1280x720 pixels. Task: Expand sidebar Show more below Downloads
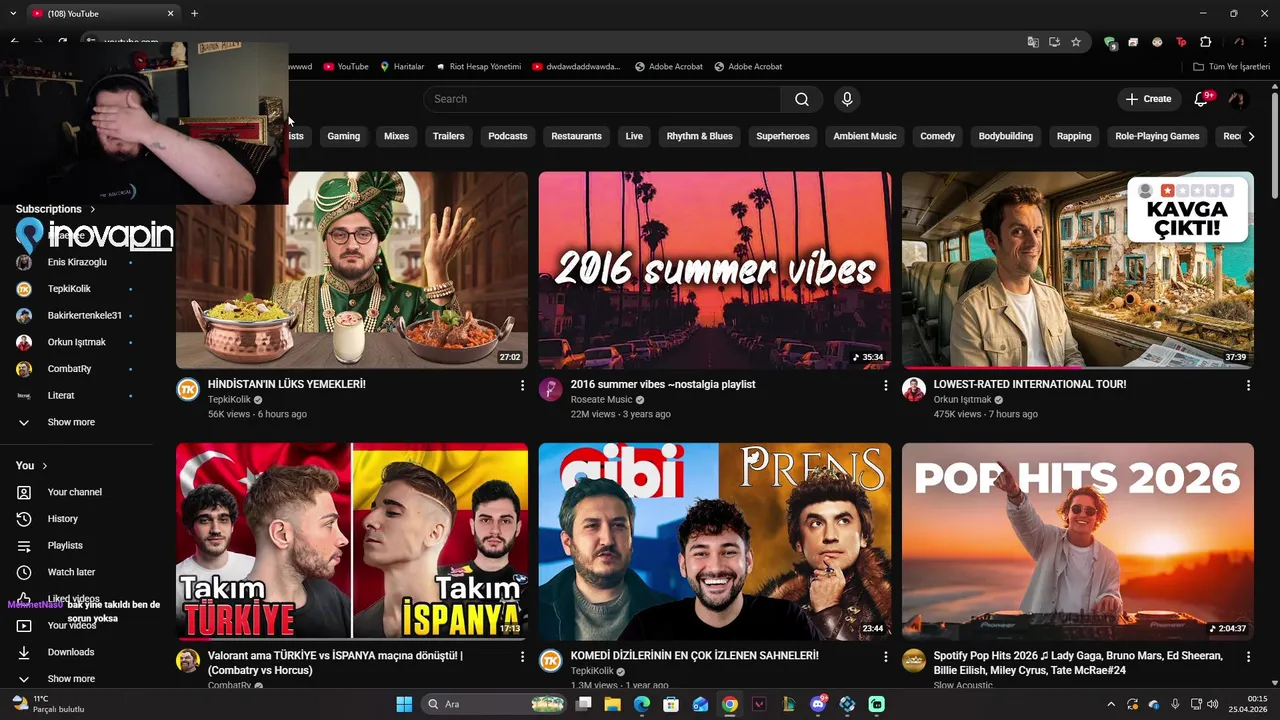72,679
